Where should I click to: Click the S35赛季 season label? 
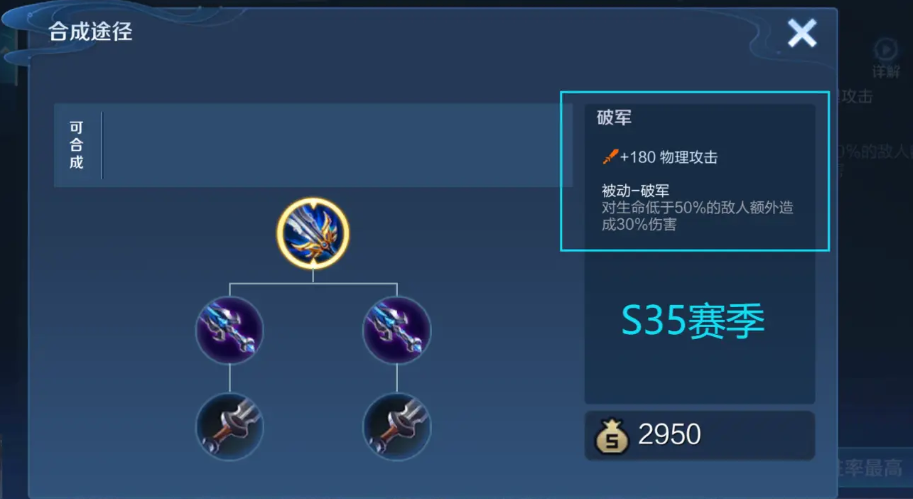pyautogui.click(x=692, y=321)
